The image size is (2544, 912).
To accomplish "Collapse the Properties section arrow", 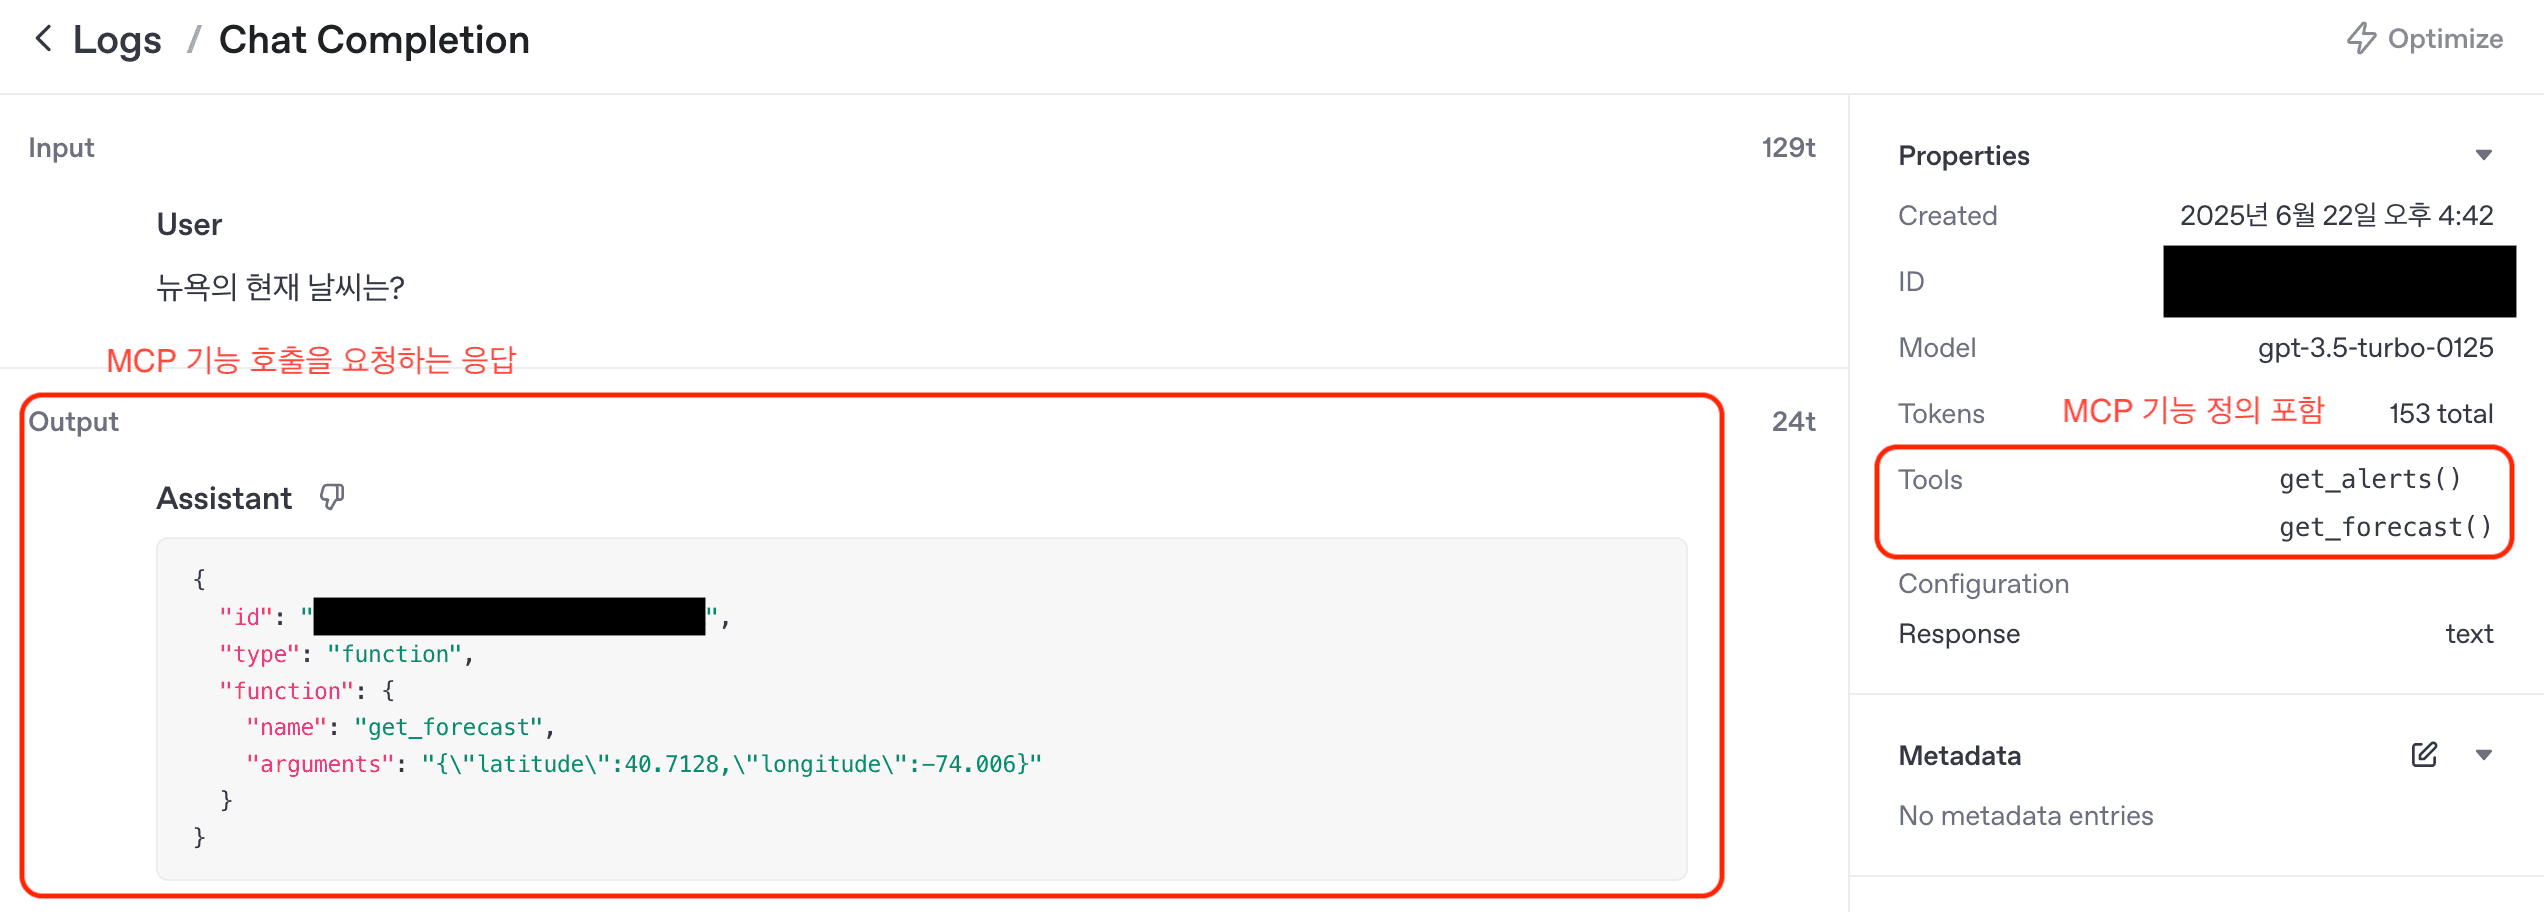I will 2484,155.
